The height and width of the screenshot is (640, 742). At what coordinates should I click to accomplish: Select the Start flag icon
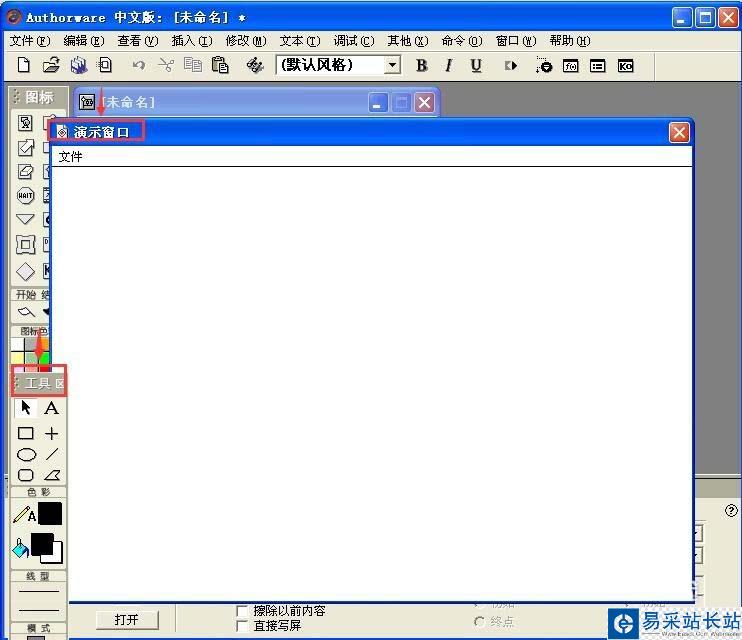(x=26, y=312)
